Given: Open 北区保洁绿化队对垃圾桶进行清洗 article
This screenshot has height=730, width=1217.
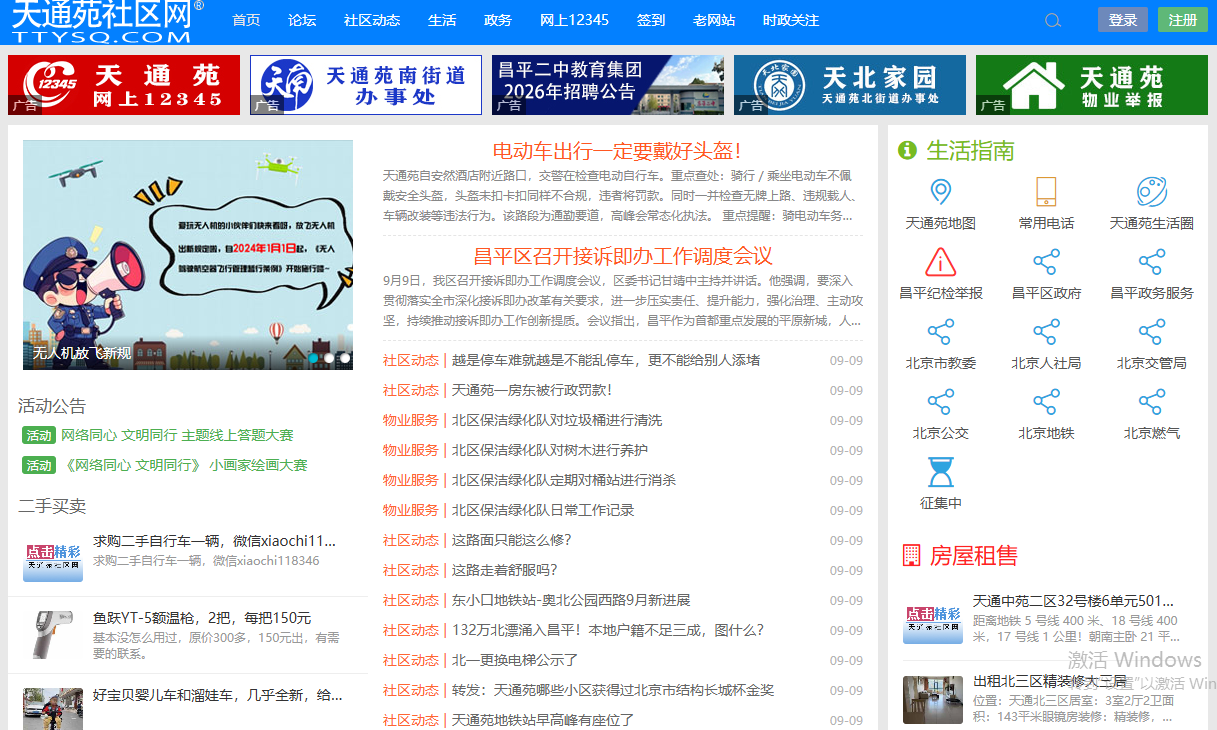Looking at the screenshot, I should (x=557, y=420).
